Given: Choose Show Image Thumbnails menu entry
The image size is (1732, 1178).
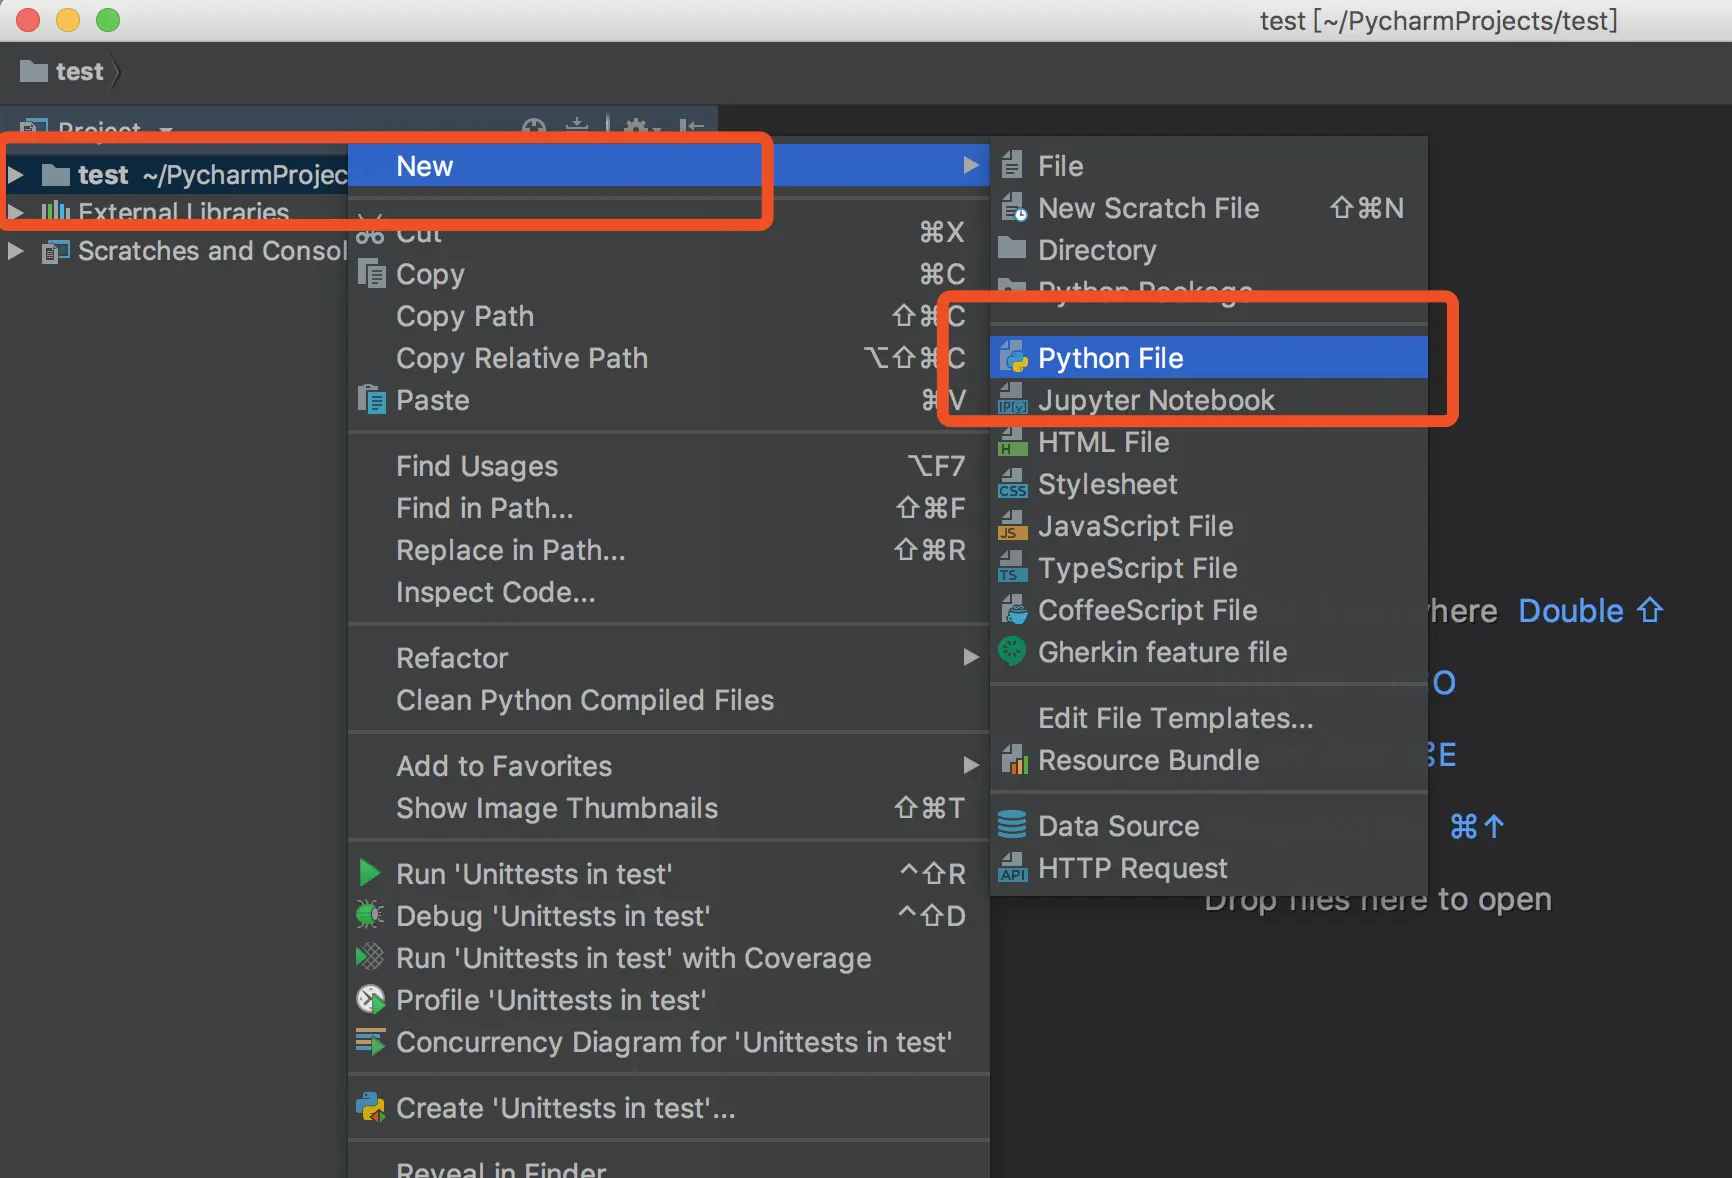Looking at the screenshot, I should click(668, 808).
